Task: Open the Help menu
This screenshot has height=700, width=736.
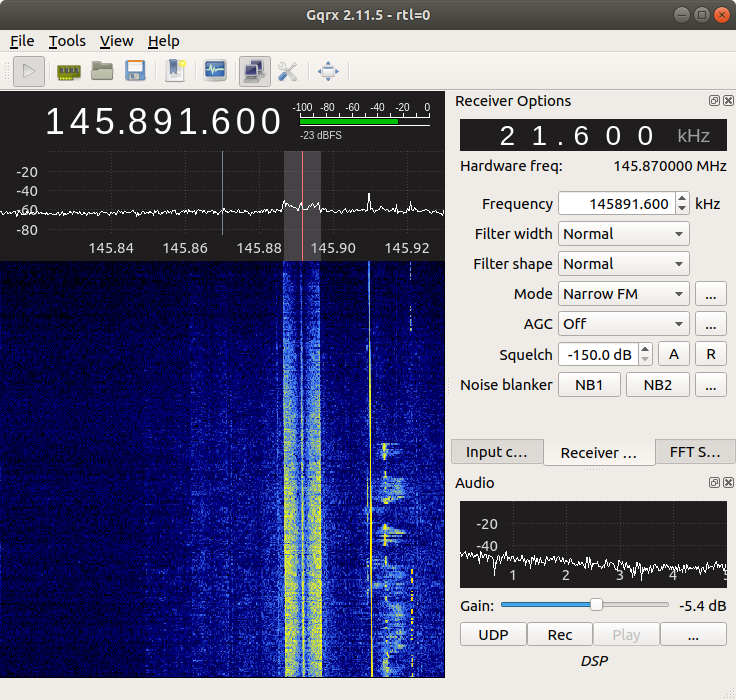Action: [164, 41]
